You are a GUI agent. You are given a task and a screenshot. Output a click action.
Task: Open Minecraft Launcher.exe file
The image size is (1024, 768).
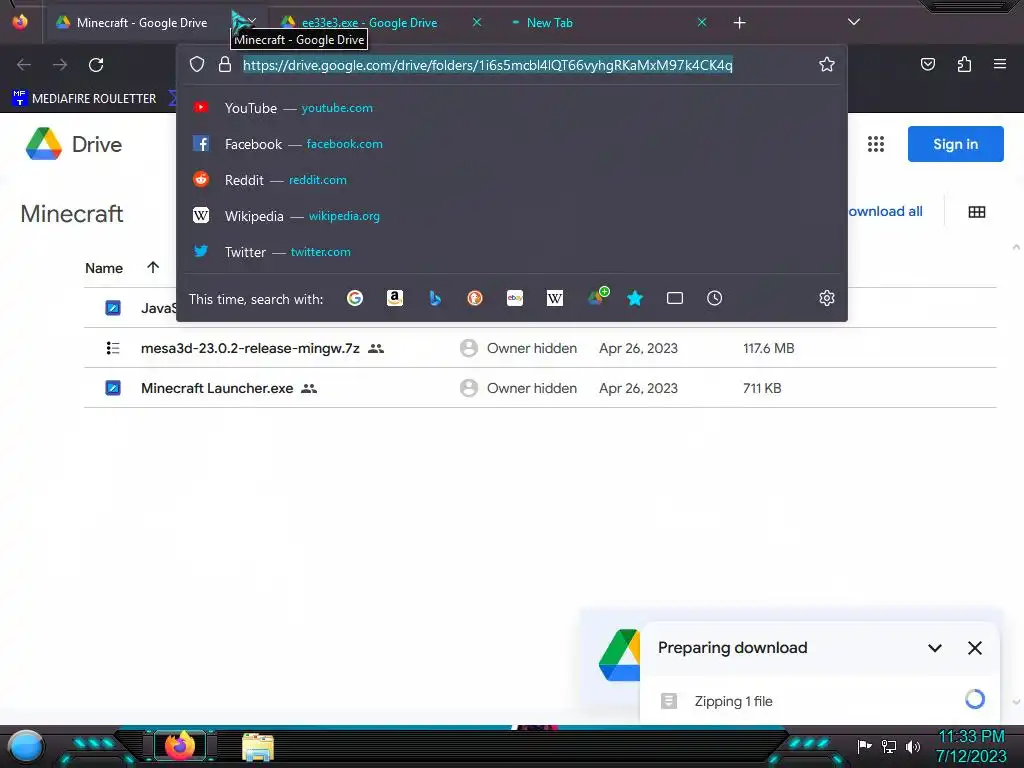pyautogui.click(x=217, y=388)
